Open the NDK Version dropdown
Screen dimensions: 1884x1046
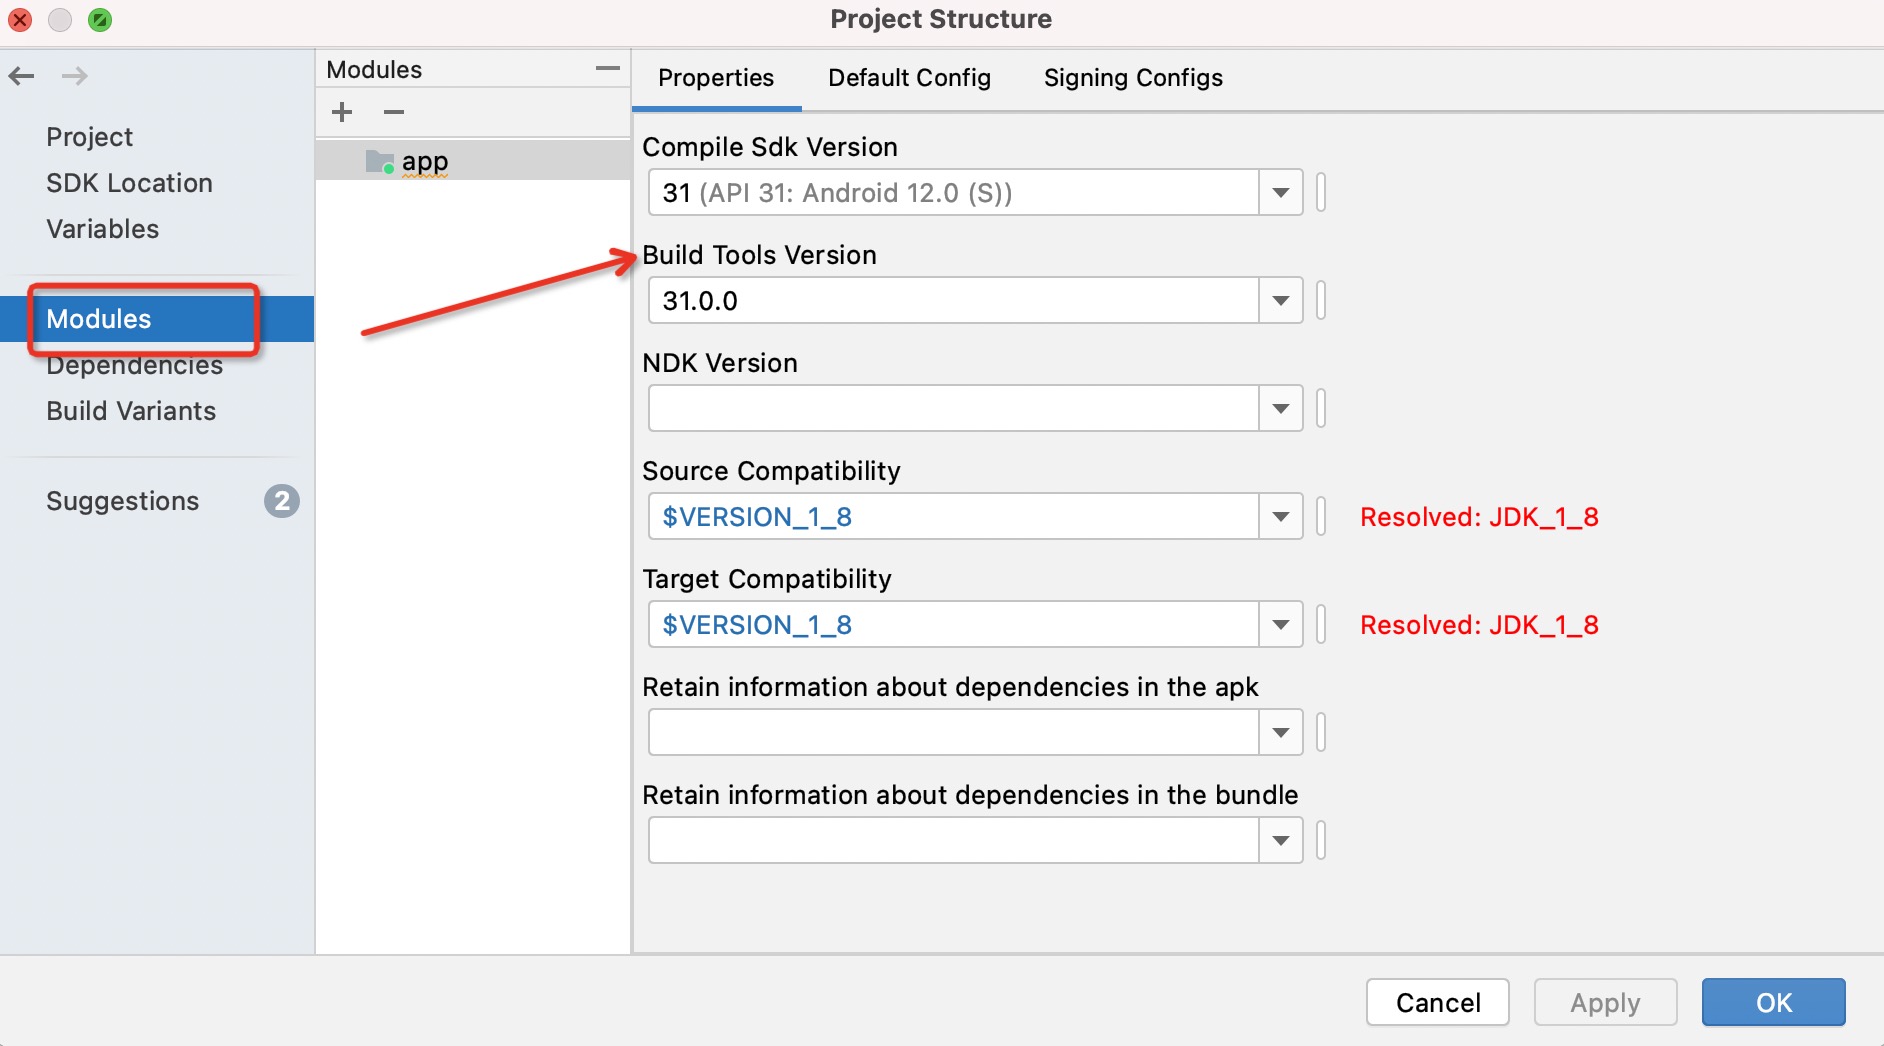pyautogui.click(x=1280, y=409)
